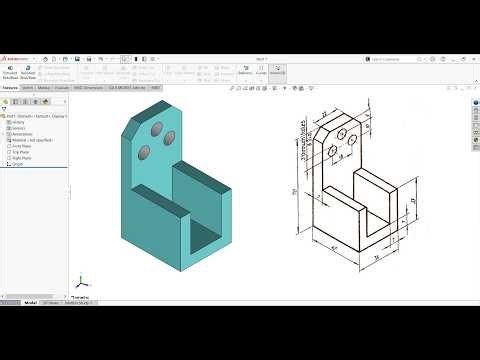
Task: Open the Options gear icon
Action: (x=153, y=59)
